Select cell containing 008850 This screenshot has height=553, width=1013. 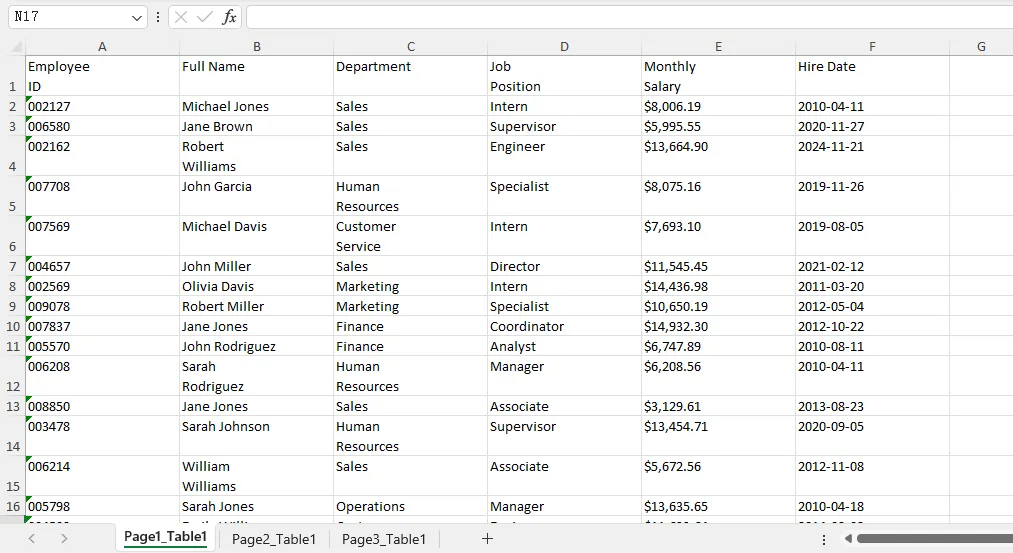(102, 406)
